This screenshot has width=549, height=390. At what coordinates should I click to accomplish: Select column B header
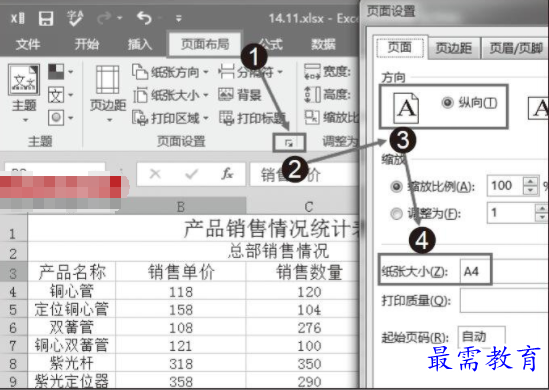coord(181,207)
